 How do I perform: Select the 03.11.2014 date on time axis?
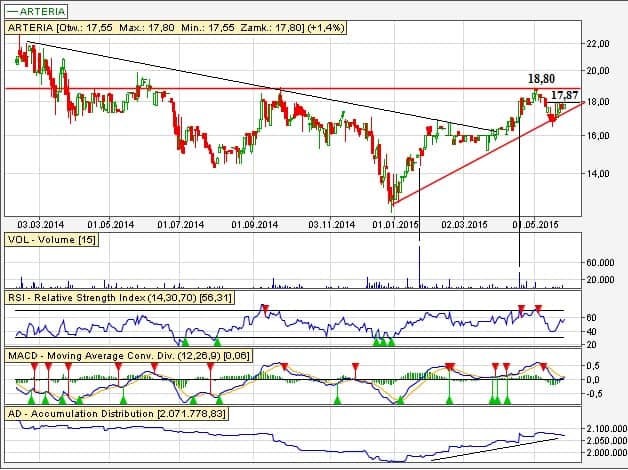pos(332,225)
